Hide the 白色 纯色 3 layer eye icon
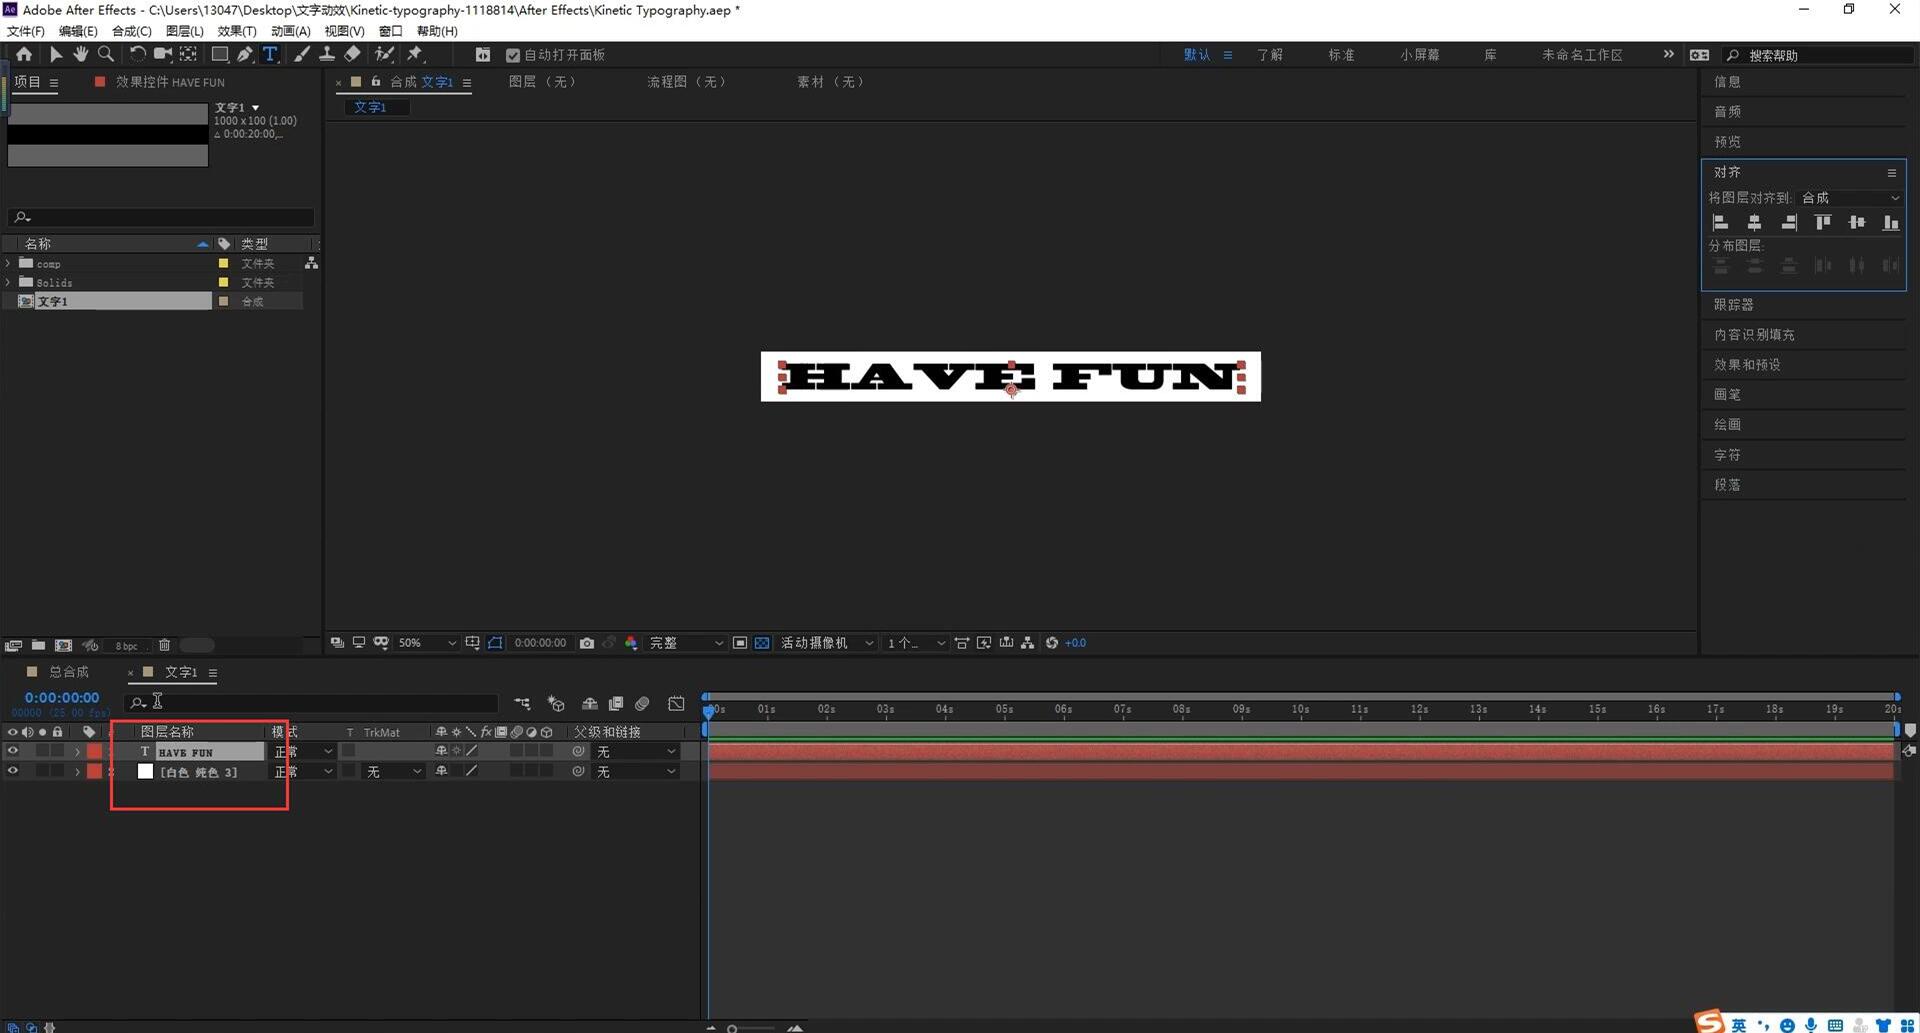This screenshot has height=1033, width=1920. pyautogui.click(x=13, y=771)
